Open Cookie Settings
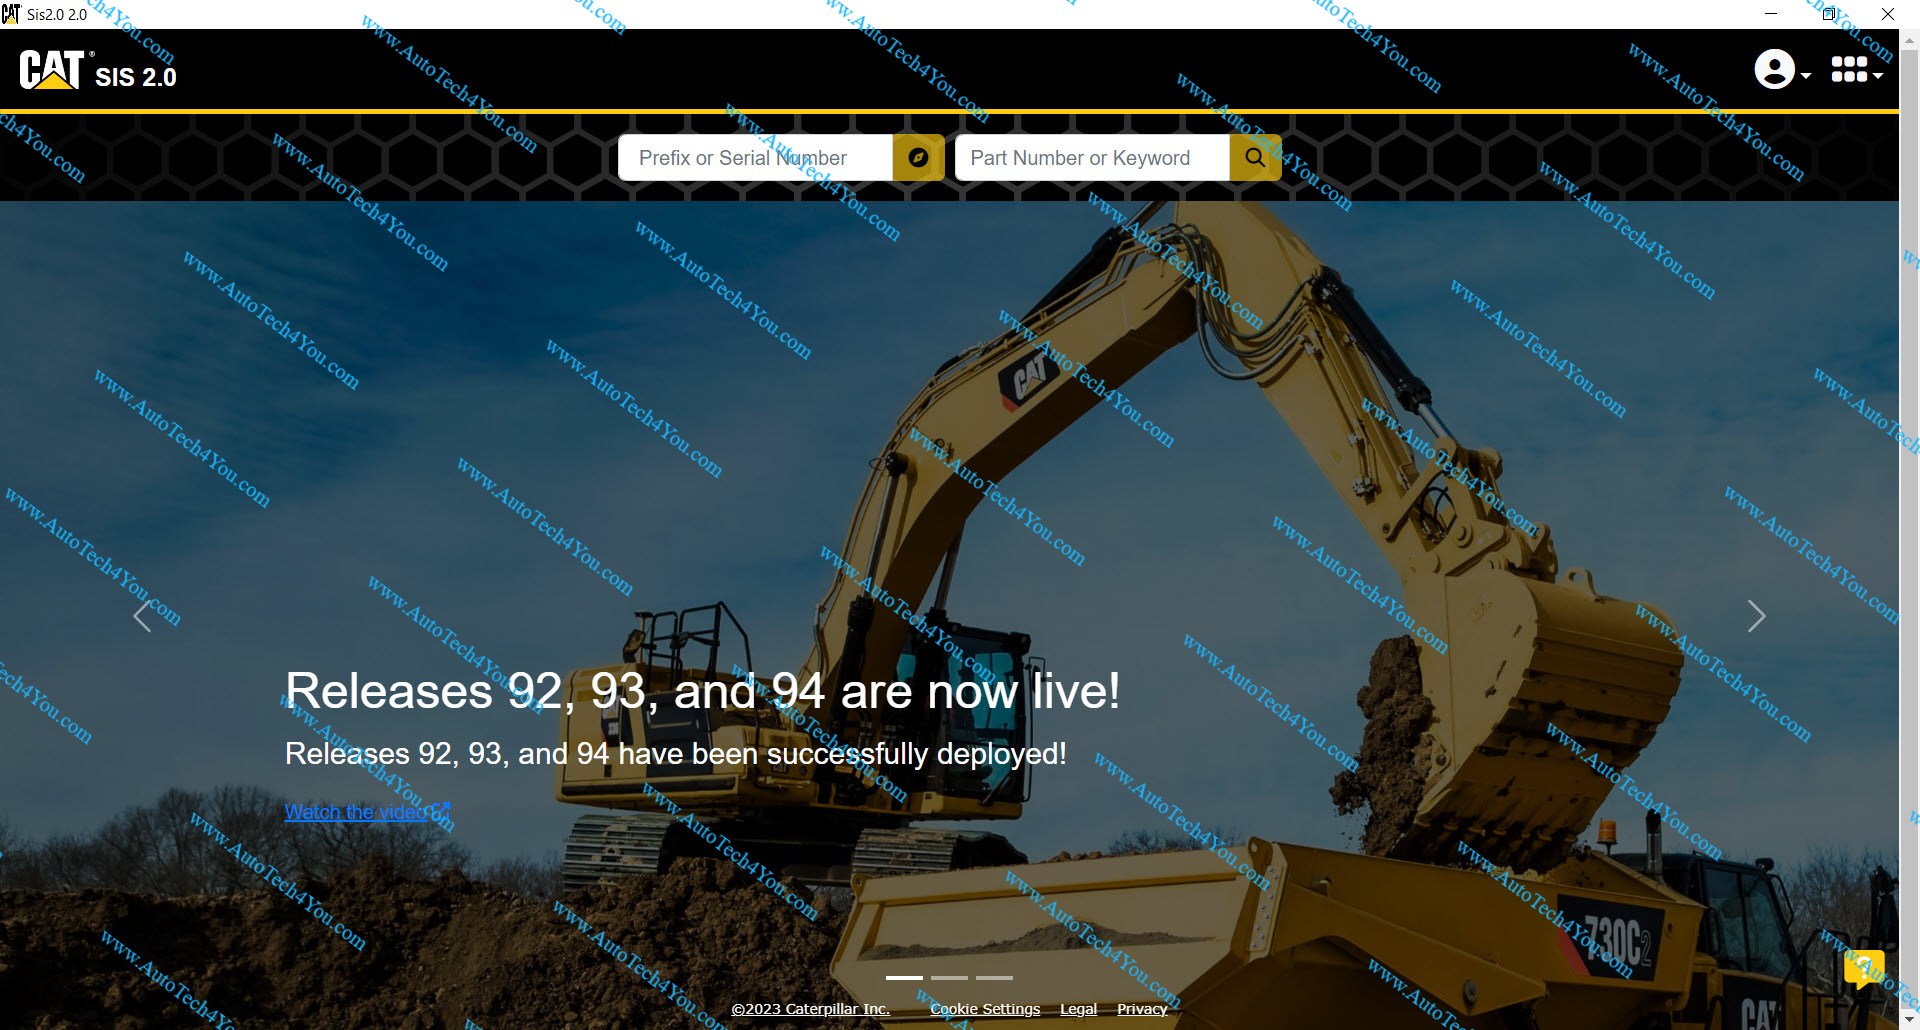1920x1030 pixels. click(x=985, y=1009)
